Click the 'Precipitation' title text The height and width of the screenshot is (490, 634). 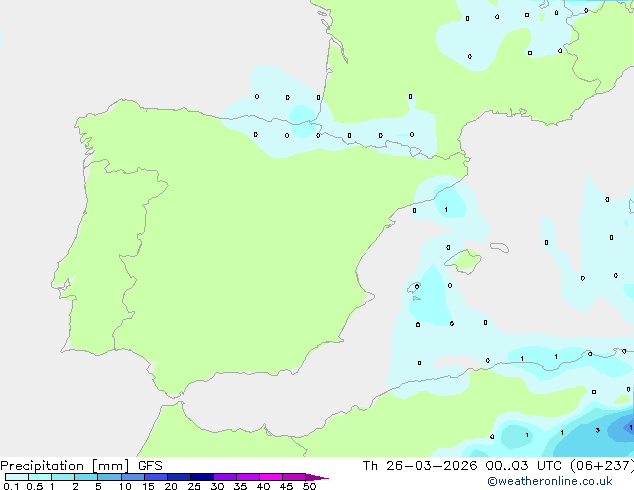(42, 466)
